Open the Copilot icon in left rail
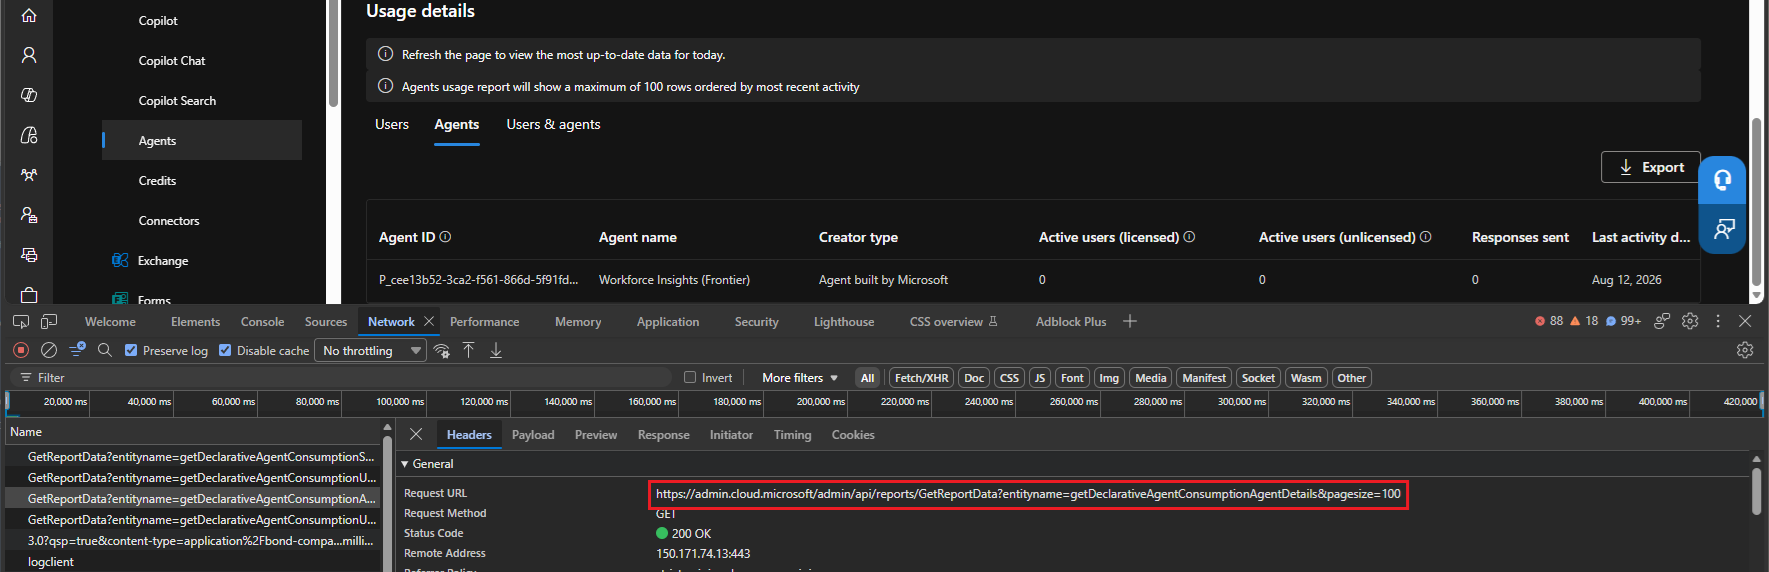Viewport: 1769px width, 572px height. [x=29, y=95]
